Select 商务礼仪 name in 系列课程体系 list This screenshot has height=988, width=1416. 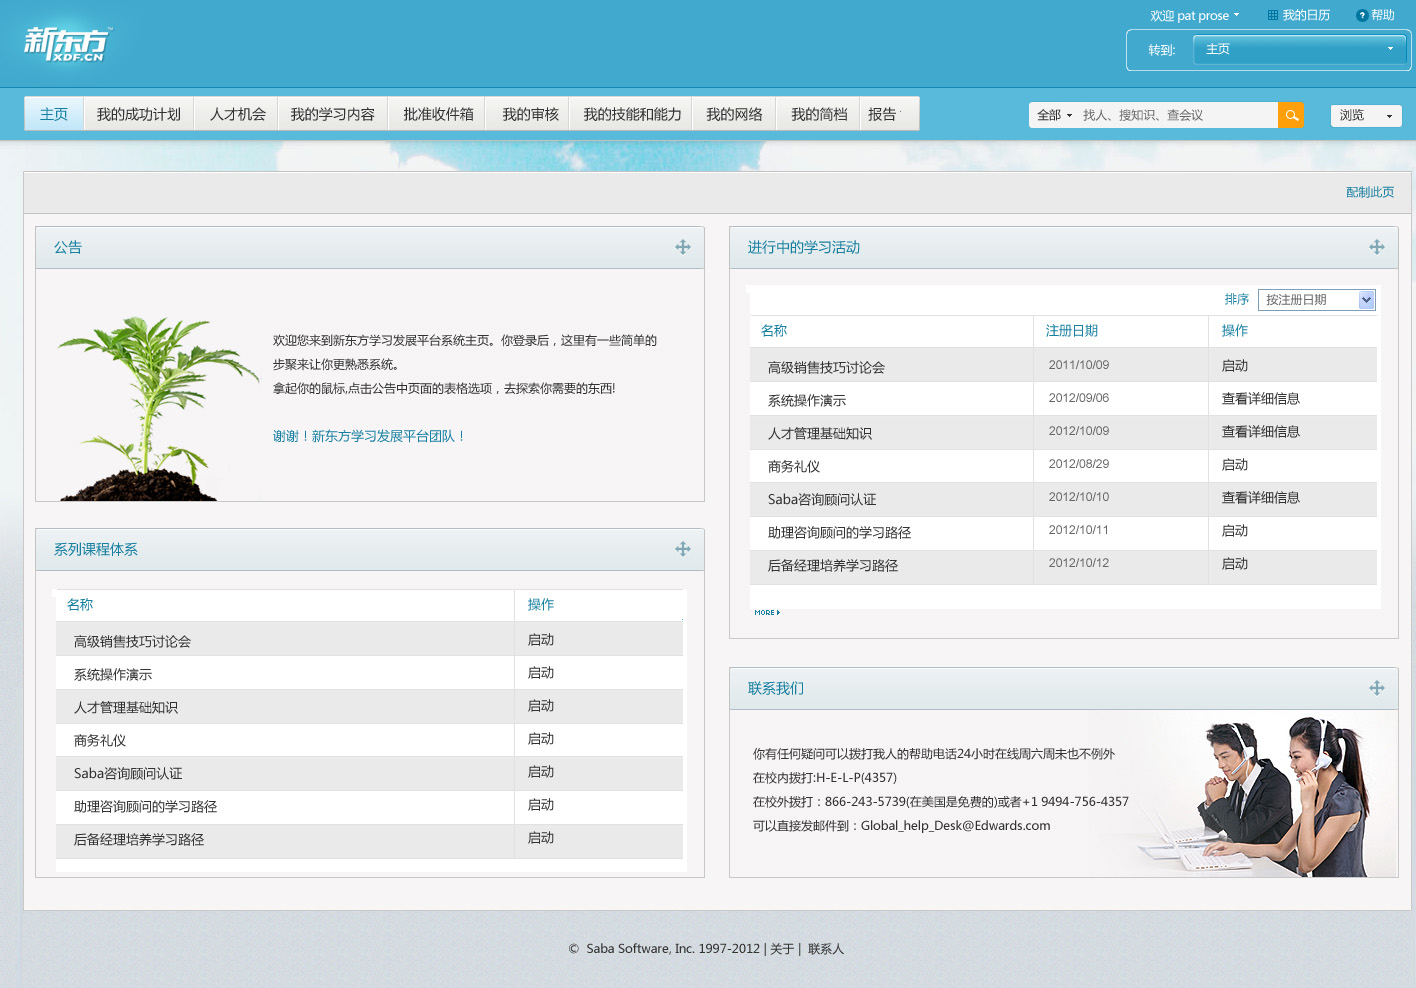pyautogui.click(x=100, y=741)
